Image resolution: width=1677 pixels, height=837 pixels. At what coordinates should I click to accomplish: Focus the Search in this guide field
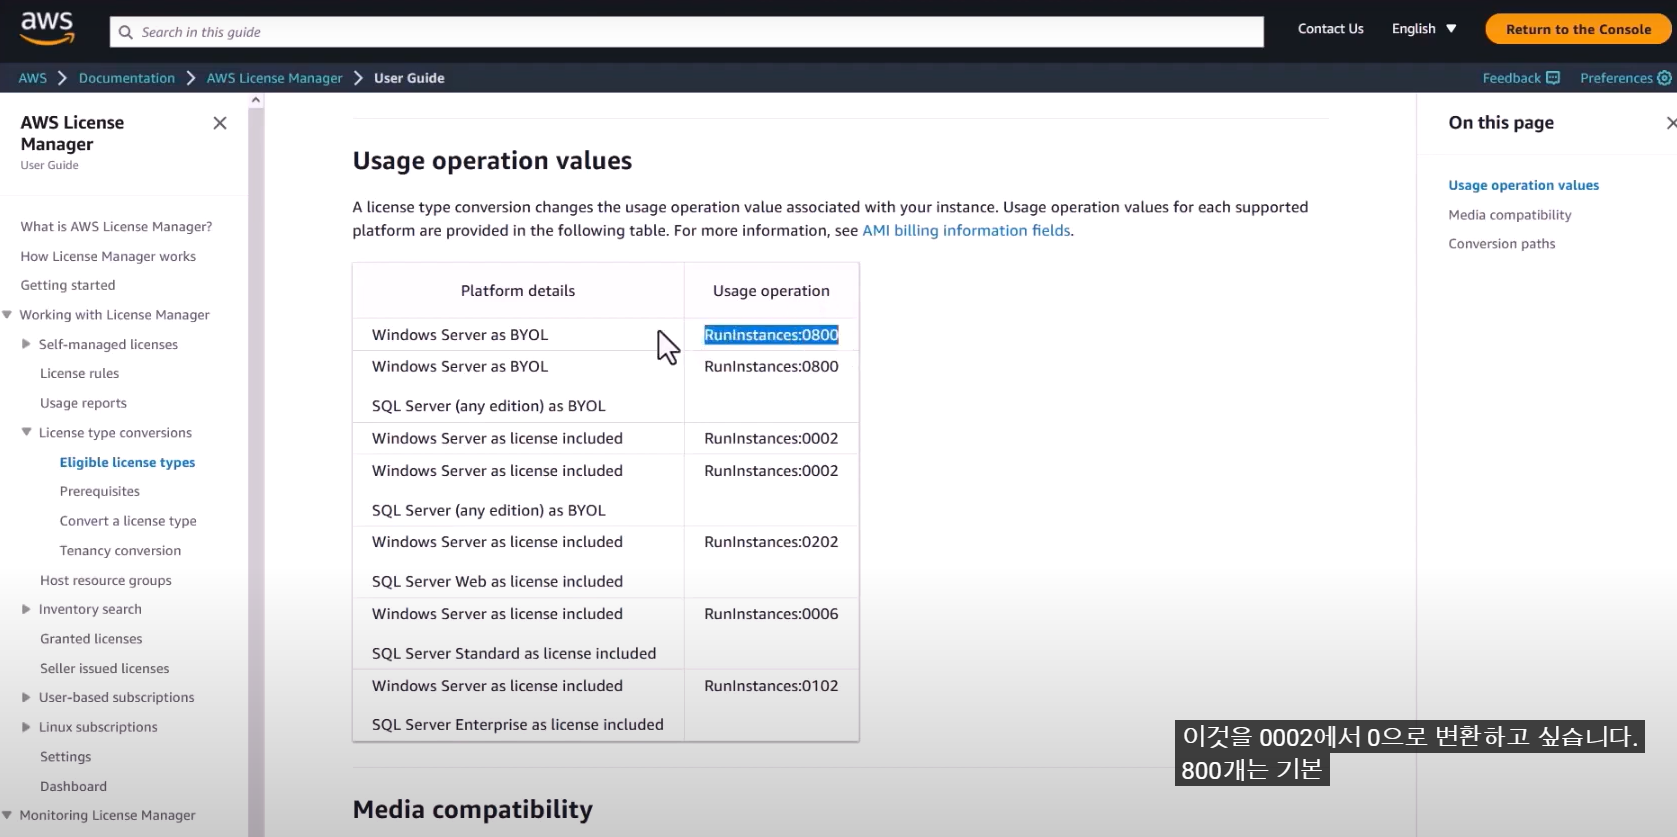click(x=687, y=32)
